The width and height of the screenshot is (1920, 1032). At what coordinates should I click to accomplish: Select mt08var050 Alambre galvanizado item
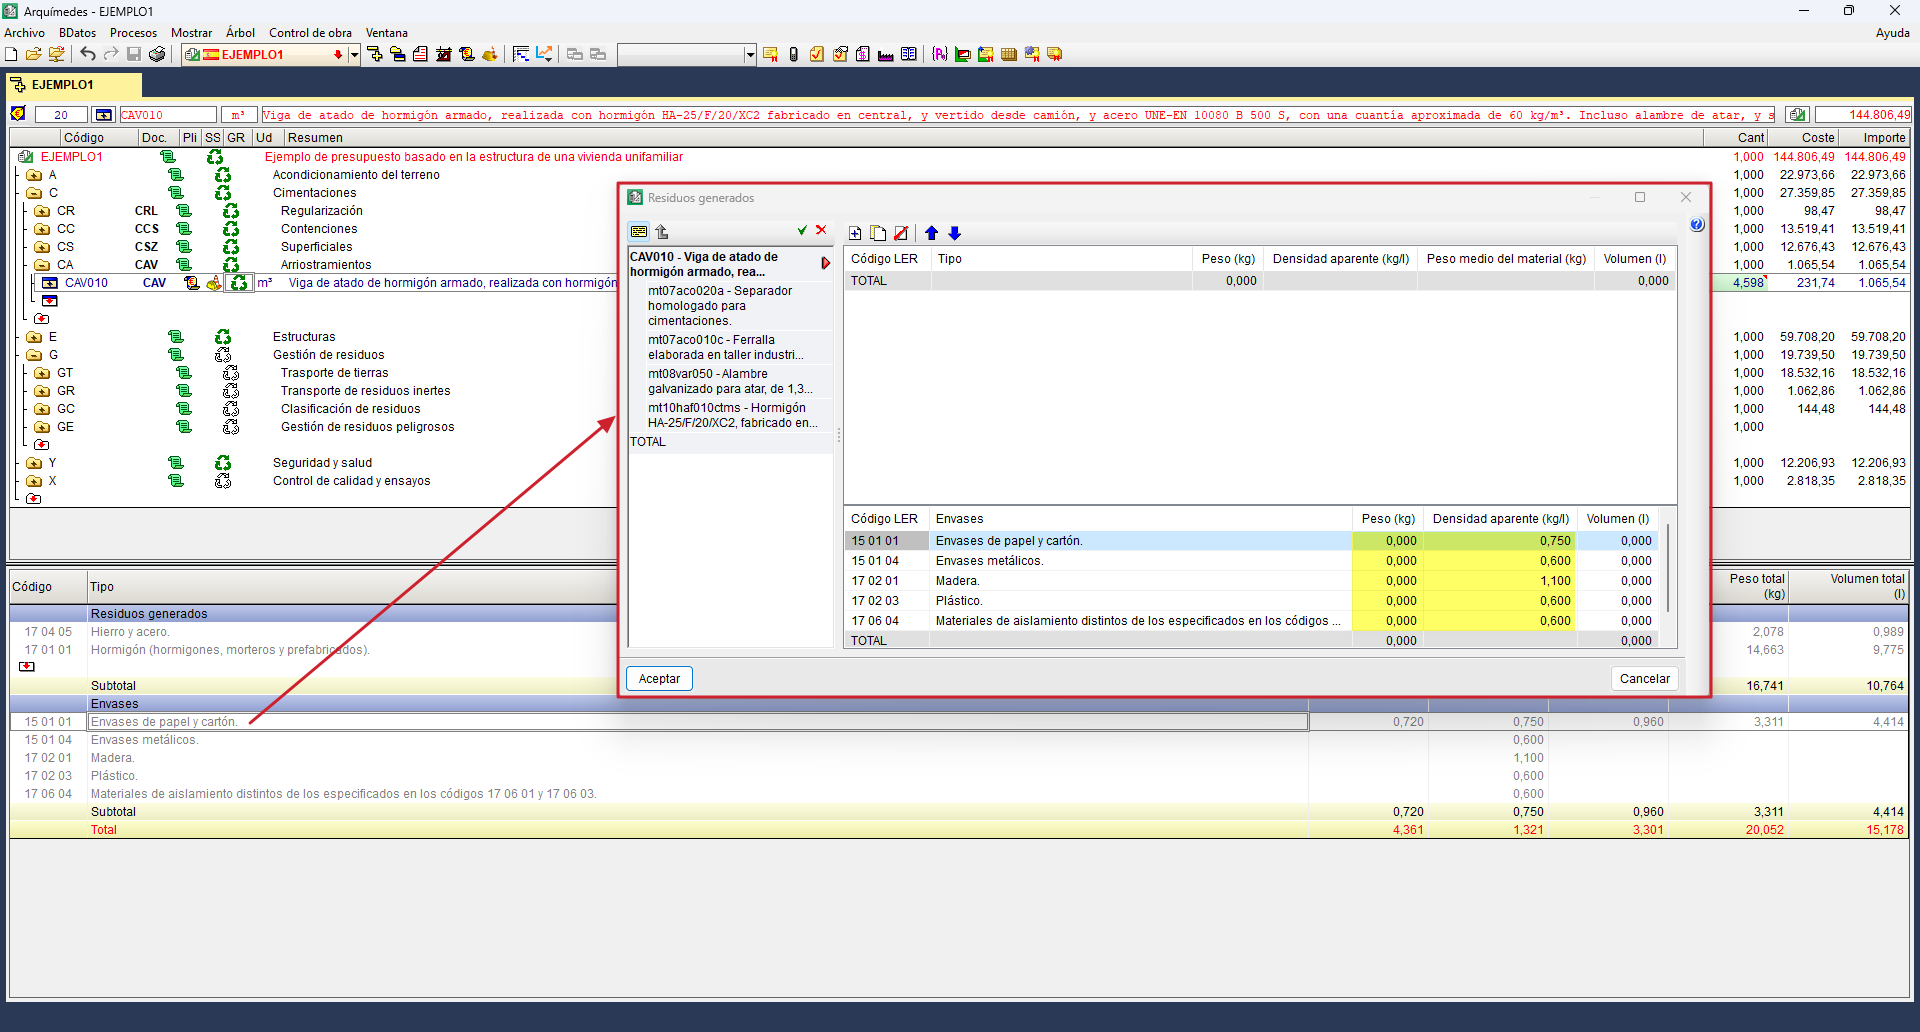pos(730,381)
